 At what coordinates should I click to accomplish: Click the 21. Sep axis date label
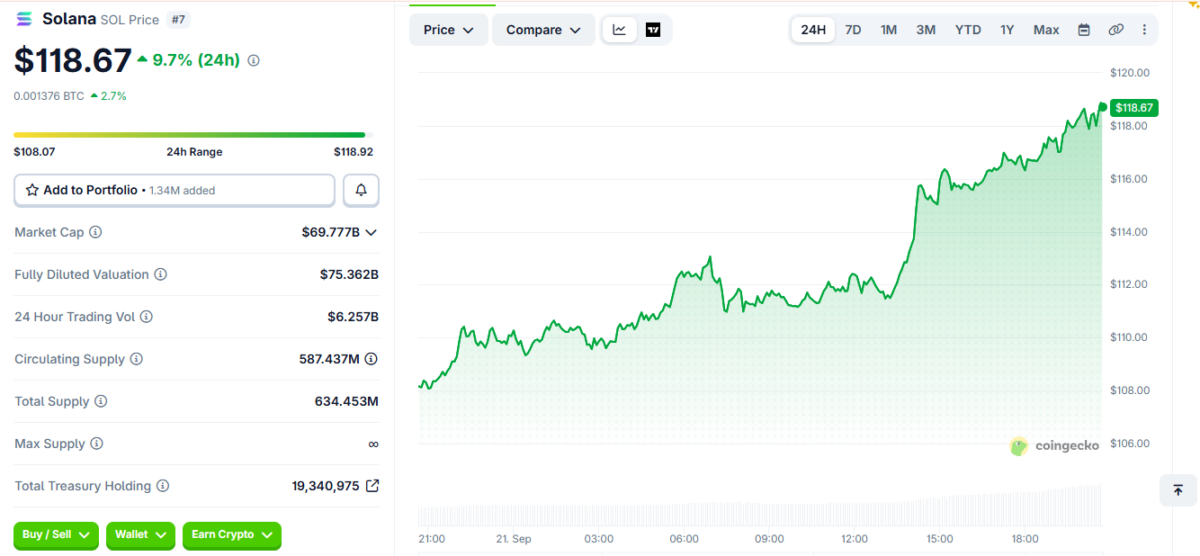pos(514,538)
